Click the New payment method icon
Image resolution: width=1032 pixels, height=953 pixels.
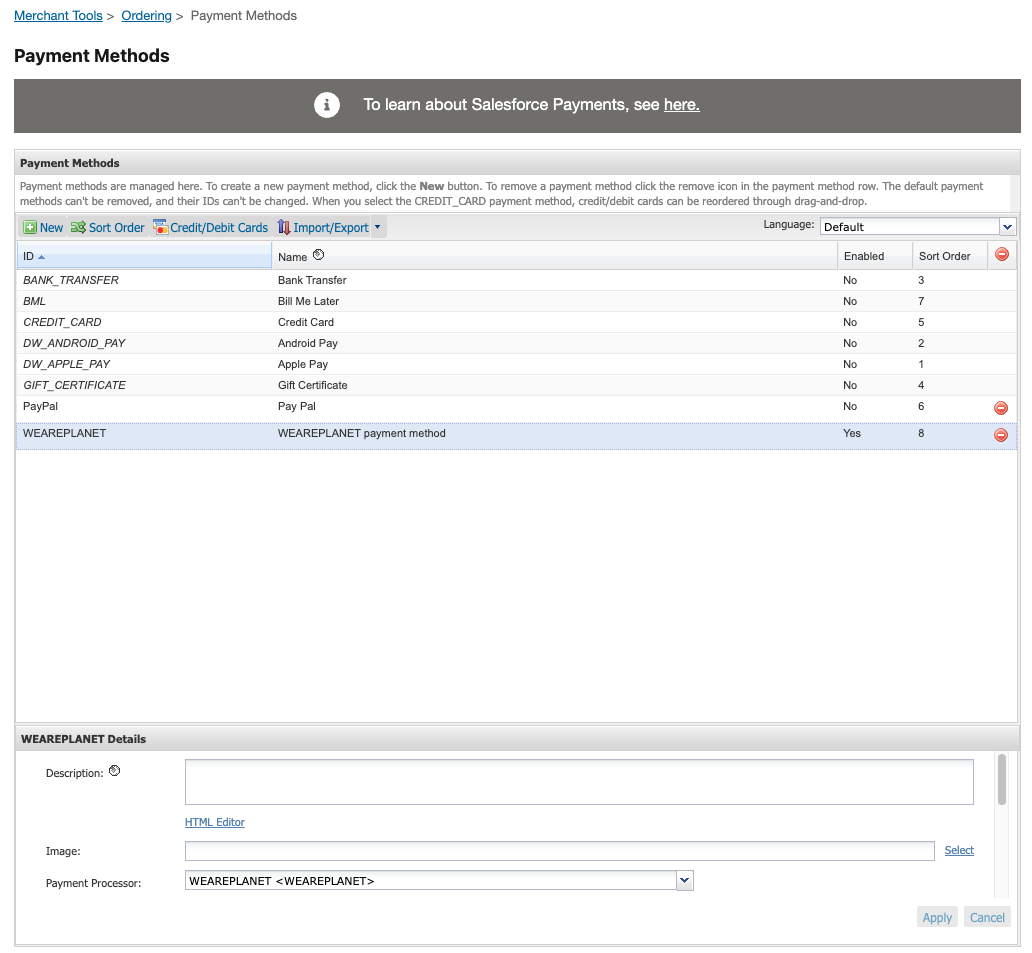[x=31, y=228]
